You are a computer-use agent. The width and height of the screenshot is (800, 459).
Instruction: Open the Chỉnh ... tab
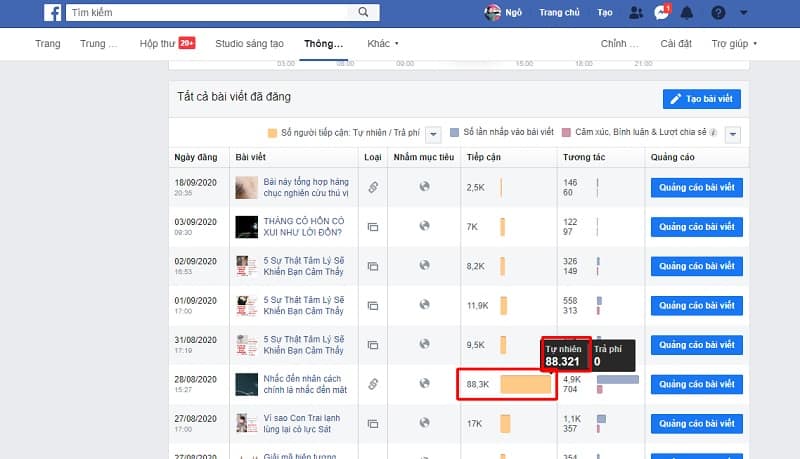click(x=619, y=44)
